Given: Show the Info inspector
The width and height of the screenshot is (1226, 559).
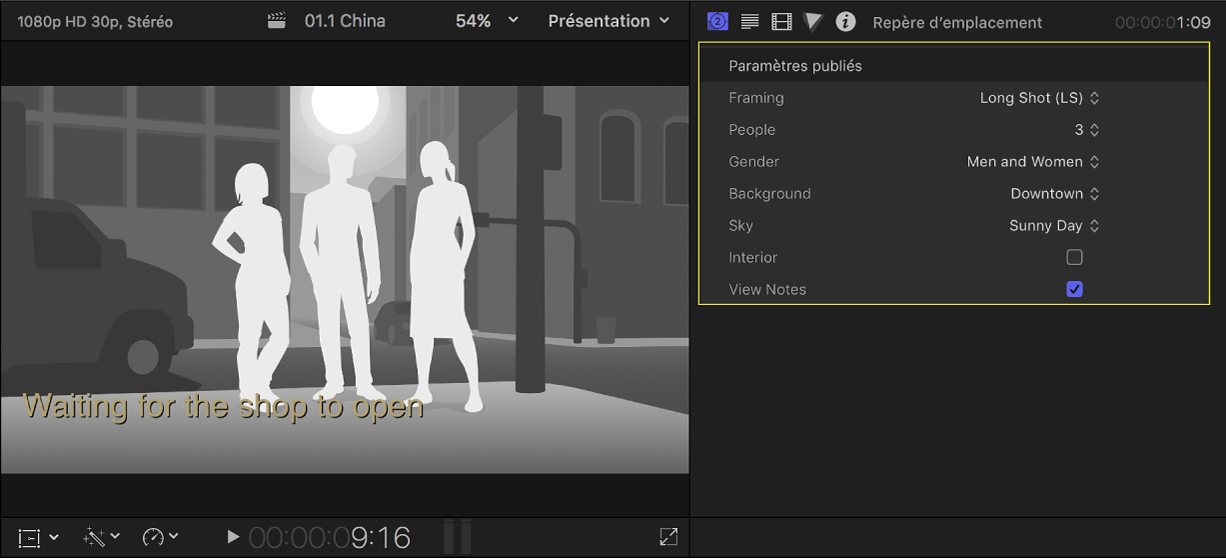Looking at the screenshot, I should (x=846, y=21).
